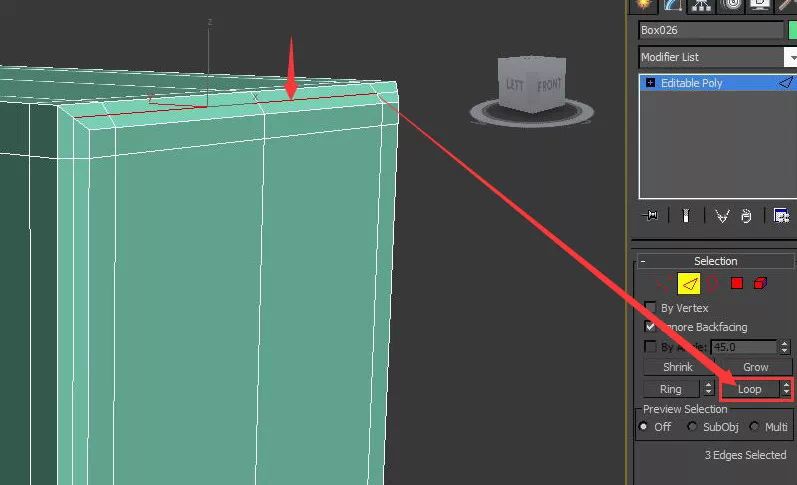
Task: Open the Hierarchy command panel tab
Action: click(x=701, y=5)
